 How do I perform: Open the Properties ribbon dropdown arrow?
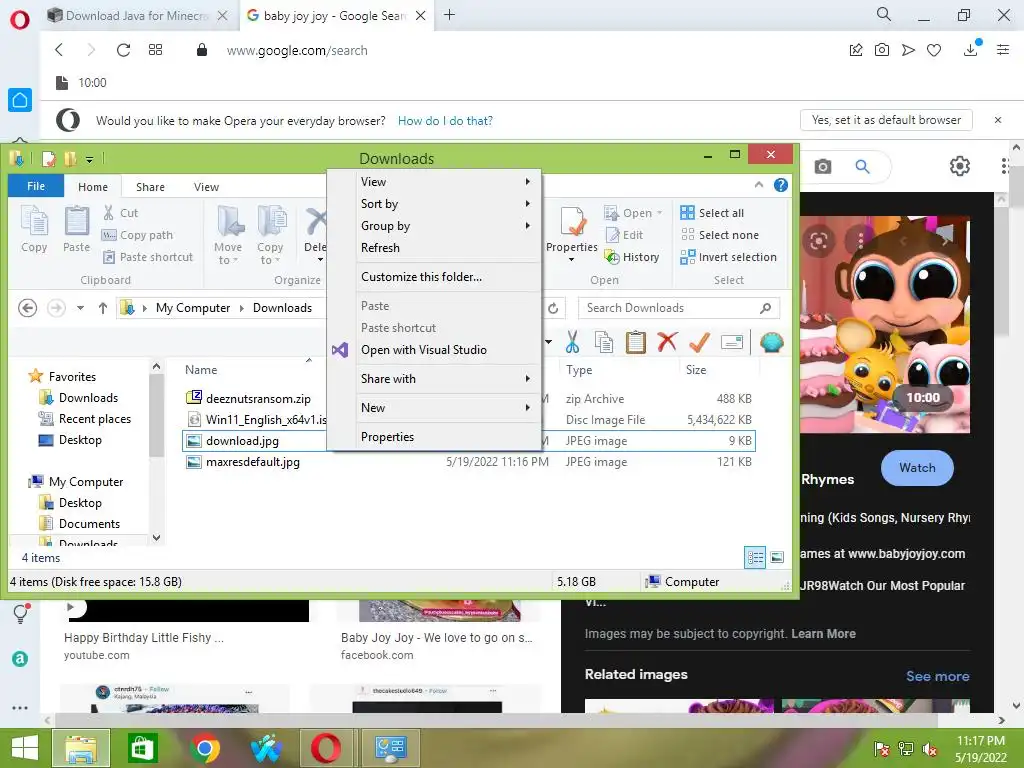(571, 260)
